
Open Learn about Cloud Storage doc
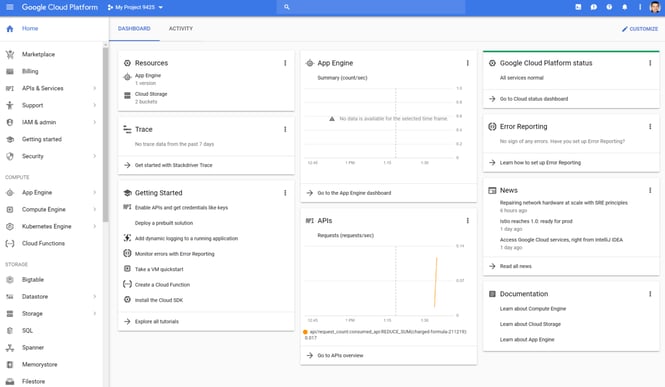(x=530, y=324)
